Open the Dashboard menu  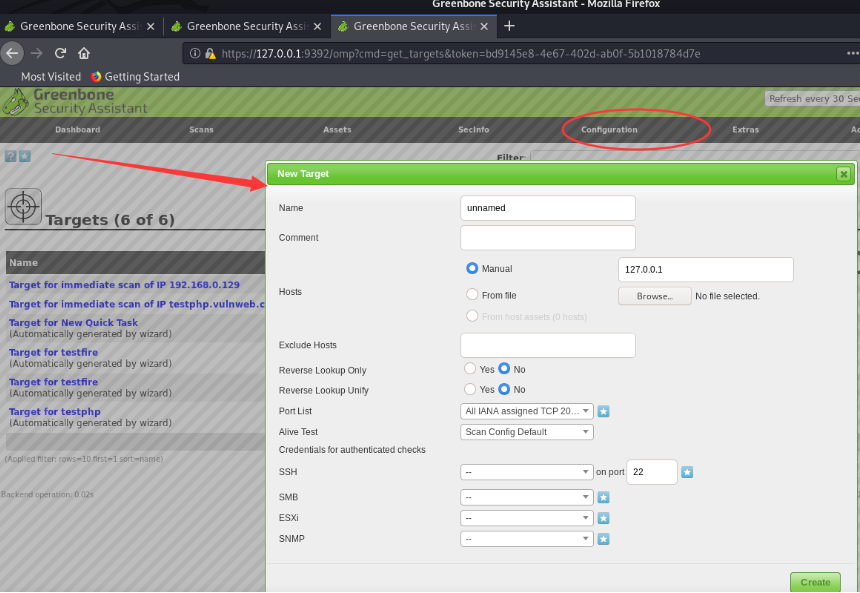point(78,130)
